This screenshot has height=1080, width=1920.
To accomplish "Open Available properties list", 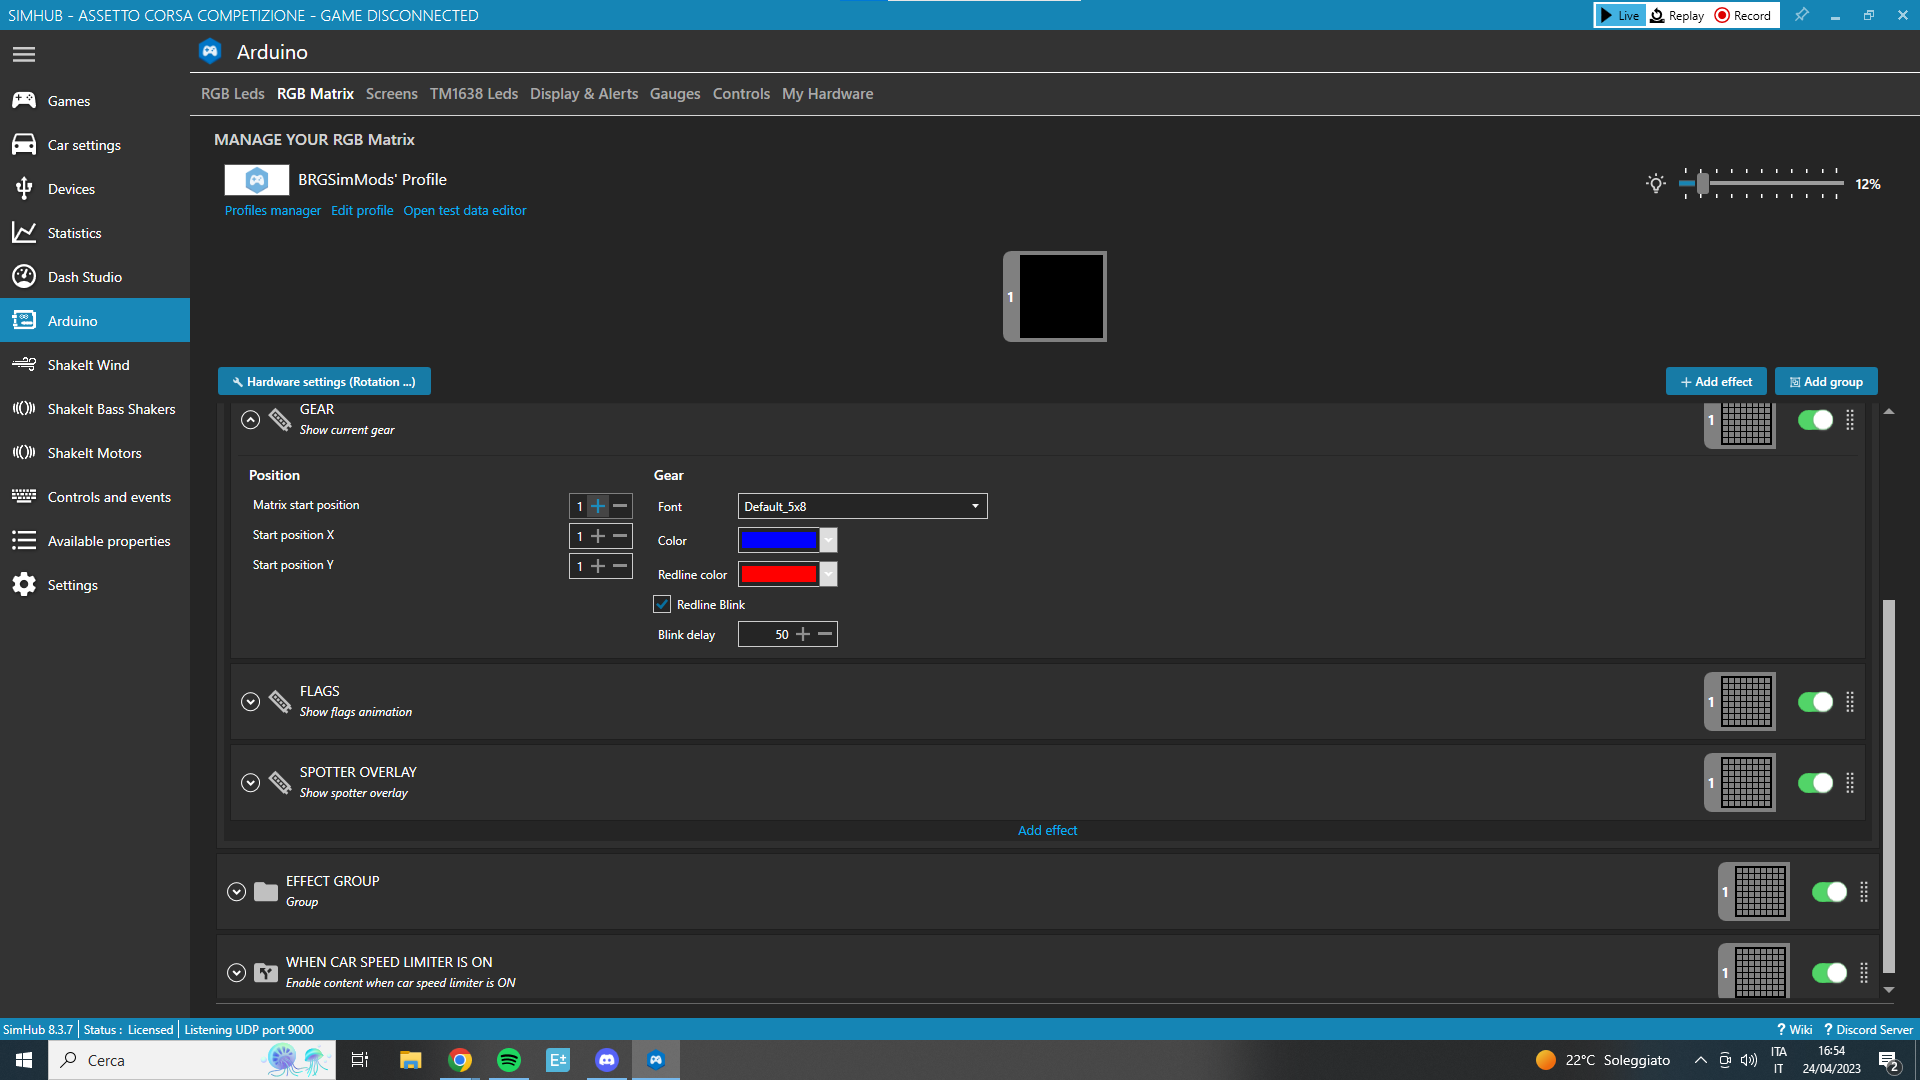I will pyautogui.click(x=95, y=541).
